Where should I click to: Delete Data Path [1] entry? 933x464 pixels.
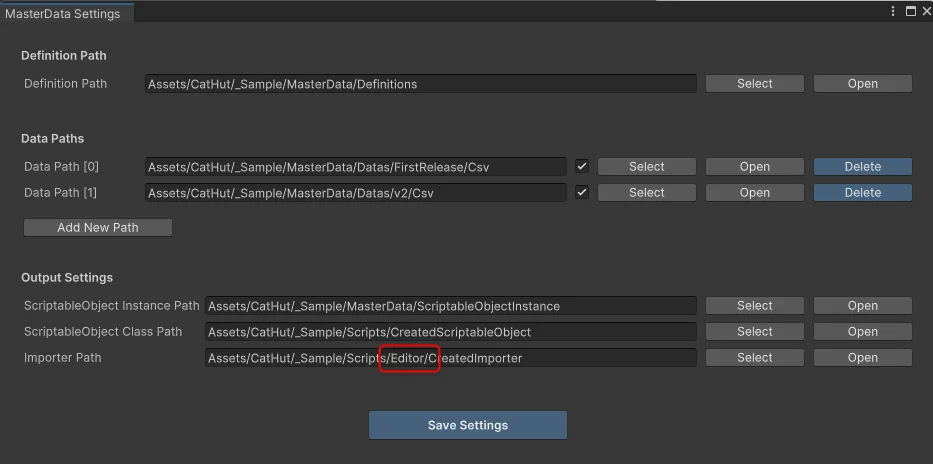coord(862,193)
